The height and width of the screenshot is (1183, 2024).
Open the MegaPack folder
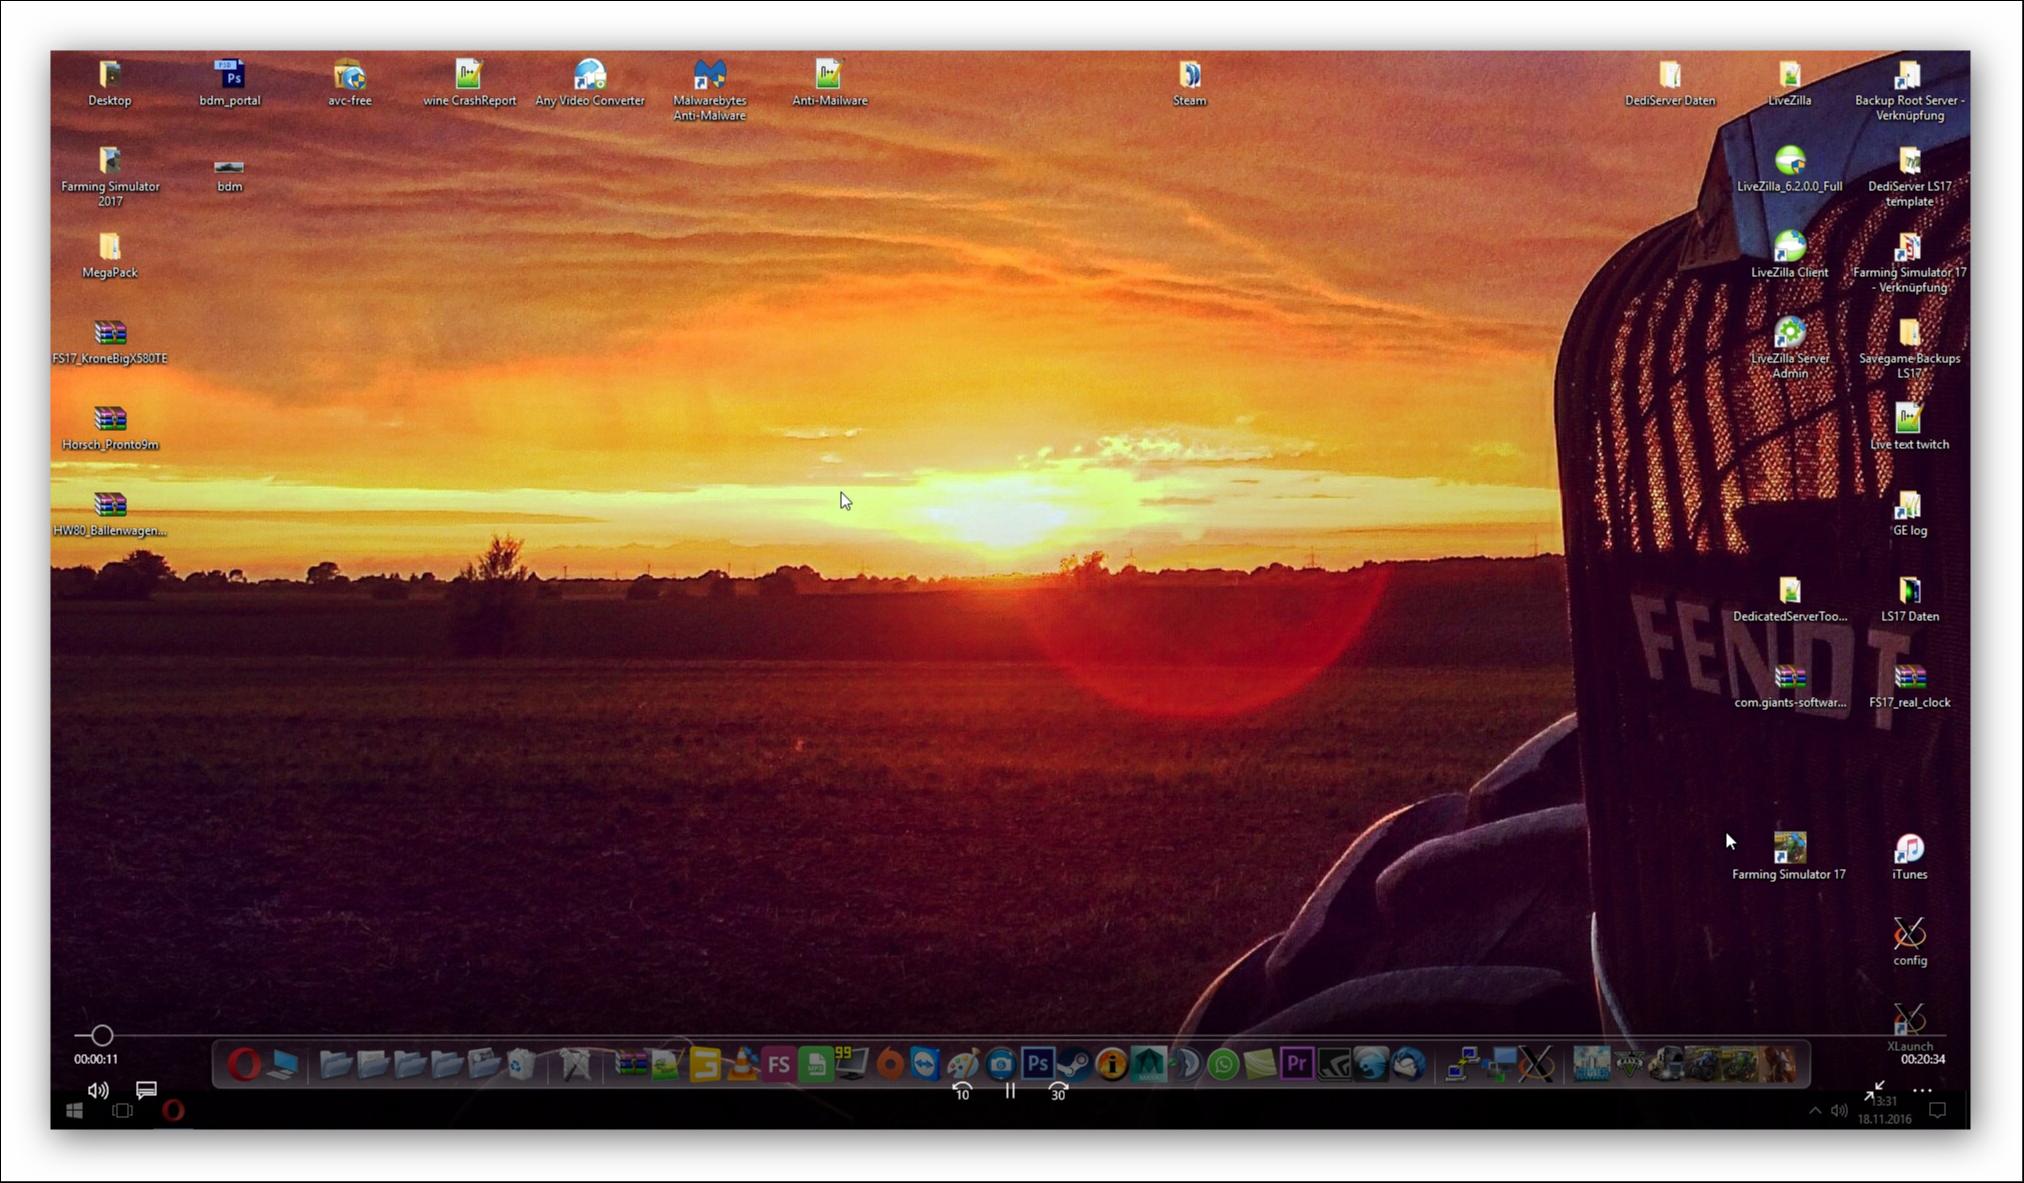tap(110, 255)
